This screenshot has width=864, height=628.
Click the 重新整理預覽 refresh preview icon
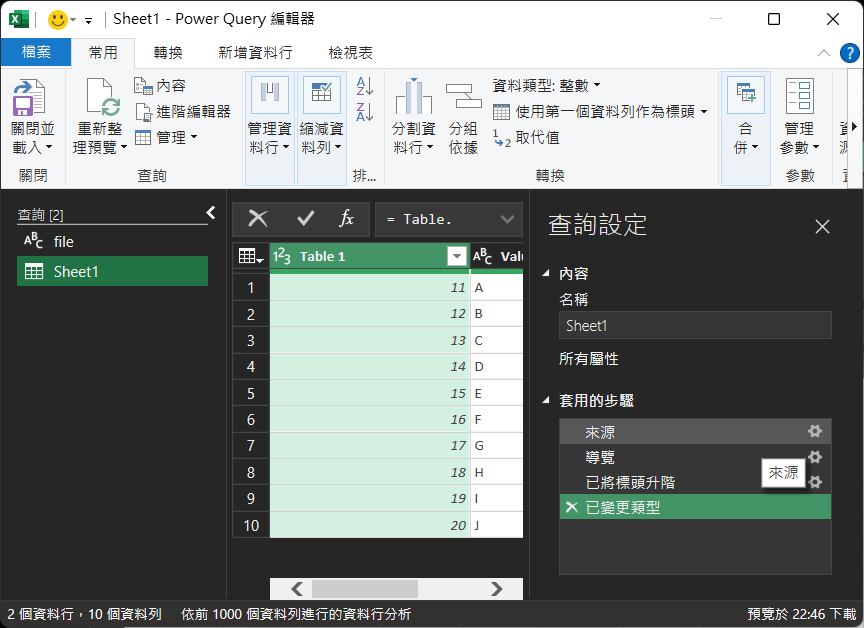(x=101, y=99)
